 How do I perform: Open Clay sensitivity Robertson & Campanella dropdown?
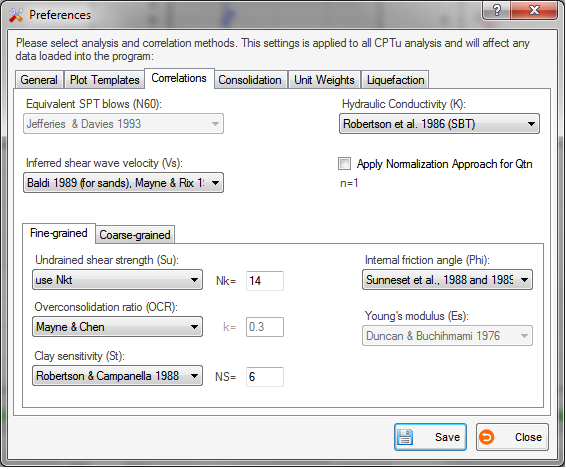click(x=117, y=376)
